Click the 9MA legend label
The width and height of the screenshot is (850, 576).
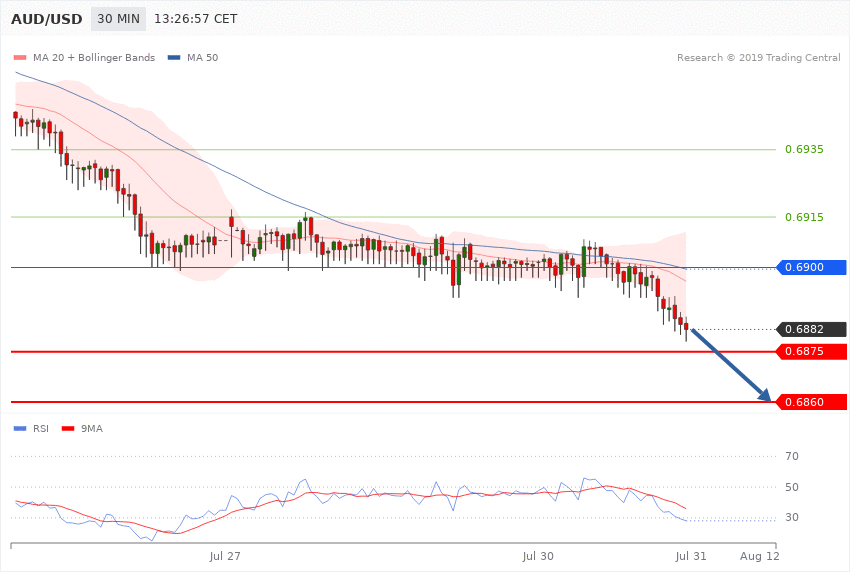click(x=92, y=429)
